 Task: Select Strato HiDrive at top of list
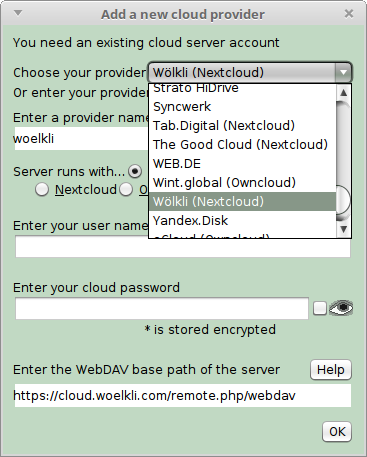(x=242, y=89)
